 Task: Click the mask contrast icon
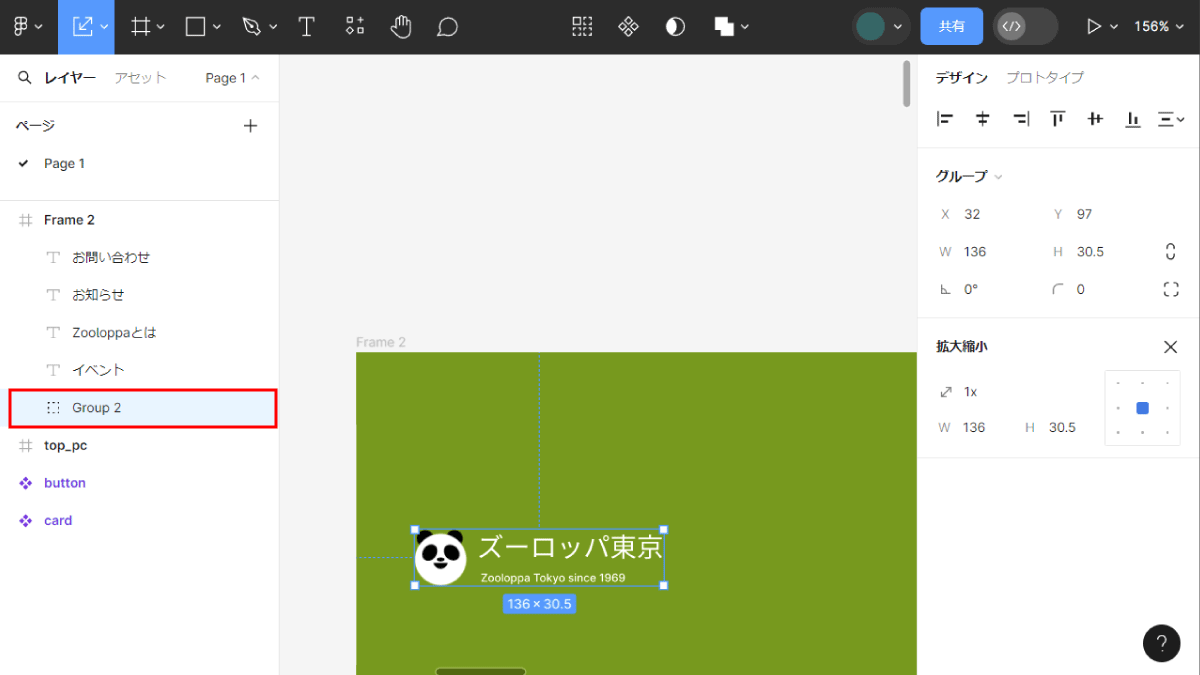[675, 27]
